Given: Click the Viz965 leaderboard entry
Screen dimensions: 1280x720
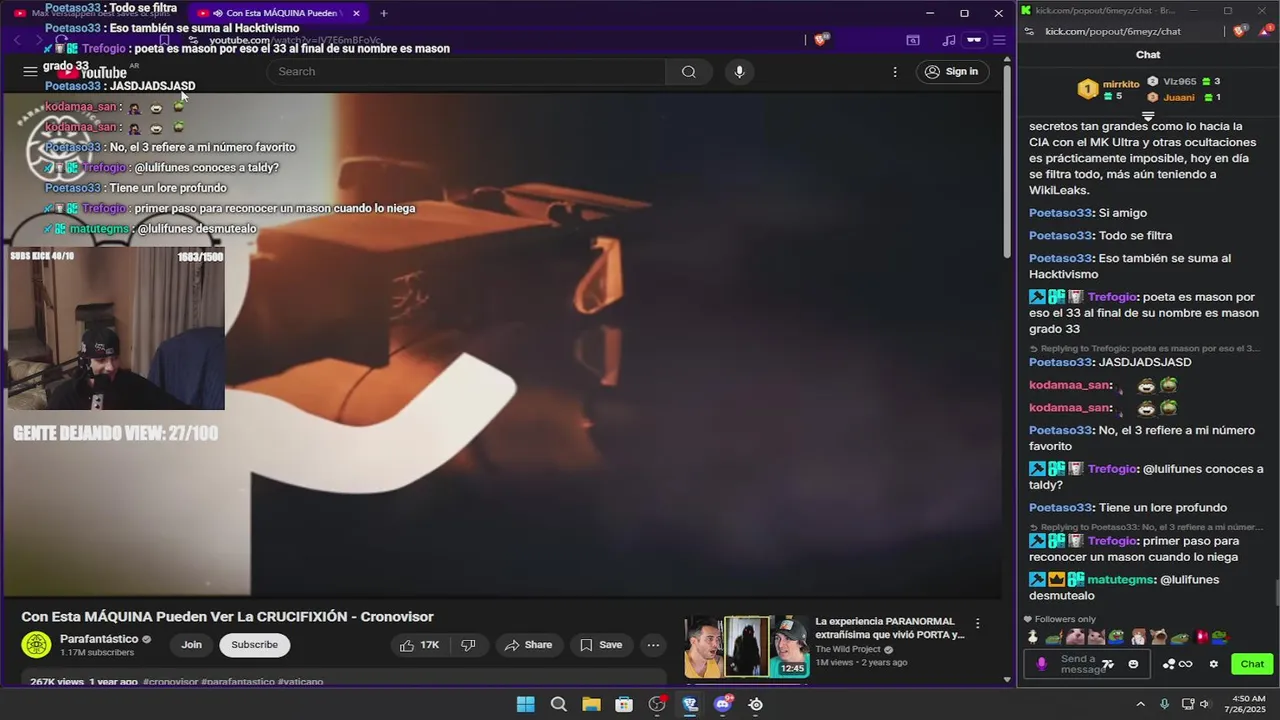Looking at the screenshot, I should click(x=1184, y=82).
